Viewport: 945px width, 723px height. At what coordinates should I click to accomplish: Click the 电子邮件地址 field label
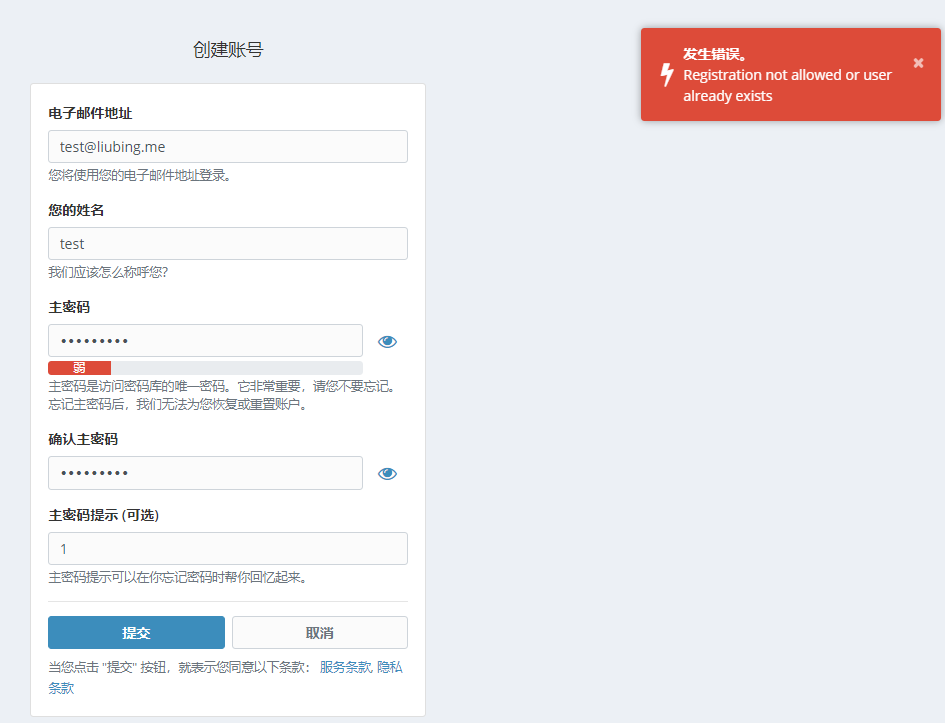tap(91, 113)
